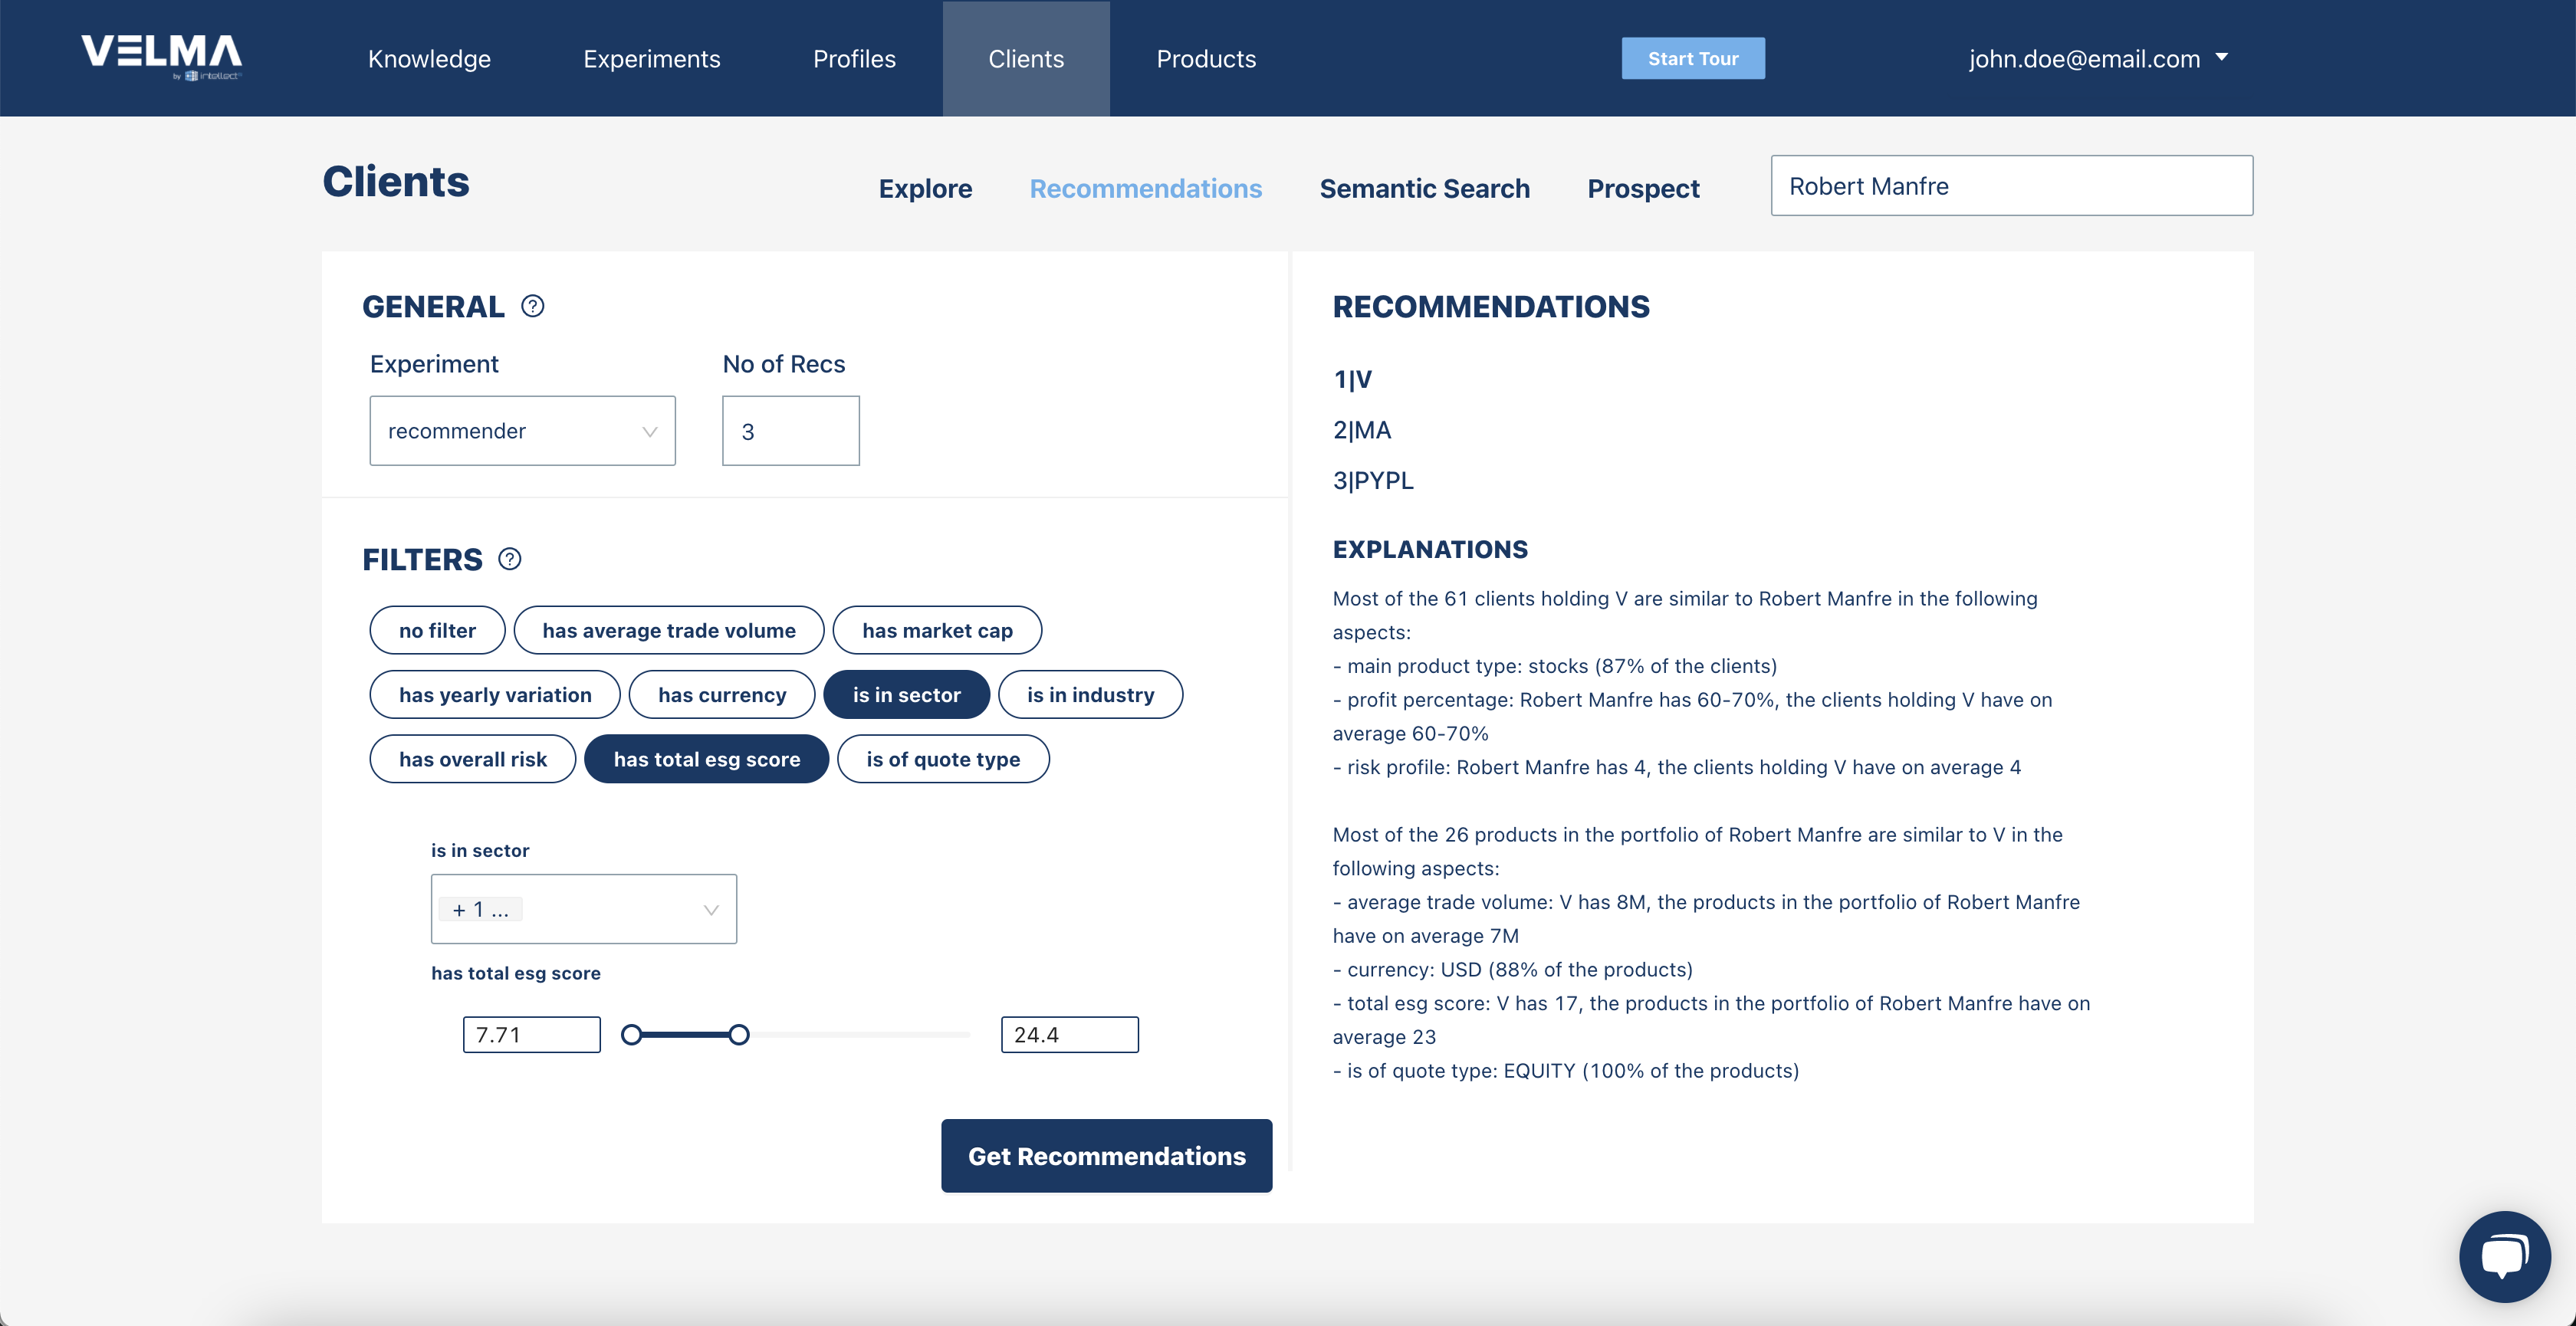Enable the 'is in industry' filter
The width and height of the screenshot is (2576, 1326).
(x=1090, y=695)
